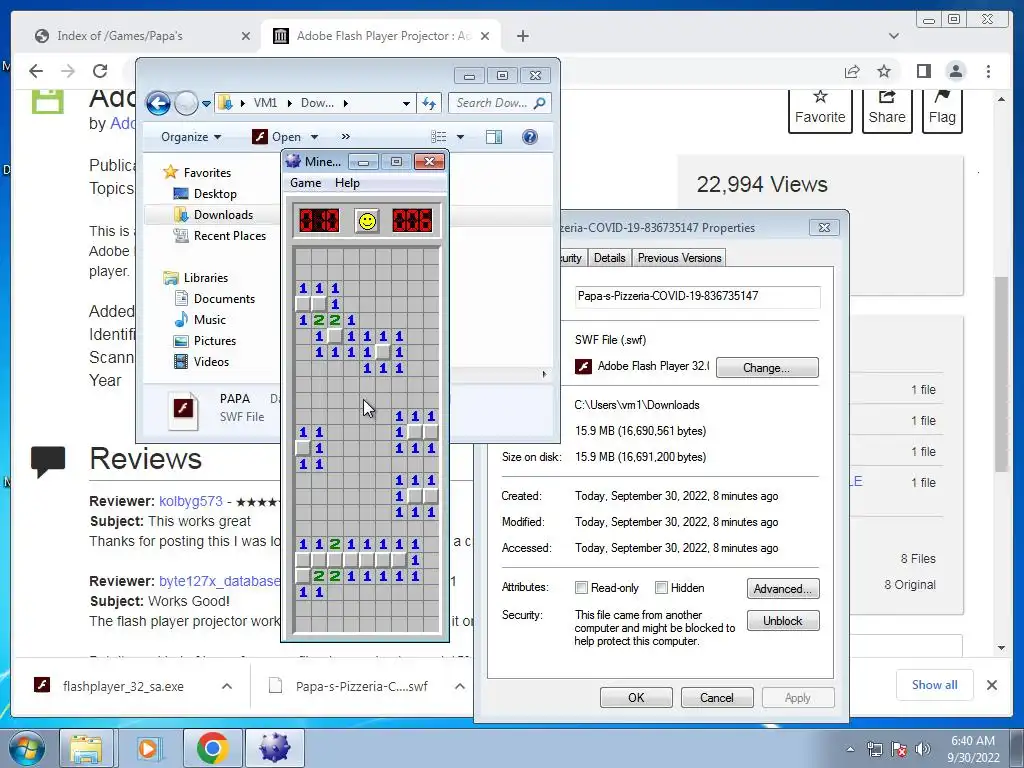Open recent pages dropdown beside forward arrow
Screen dimensions: 1024x768
[206, 103]
